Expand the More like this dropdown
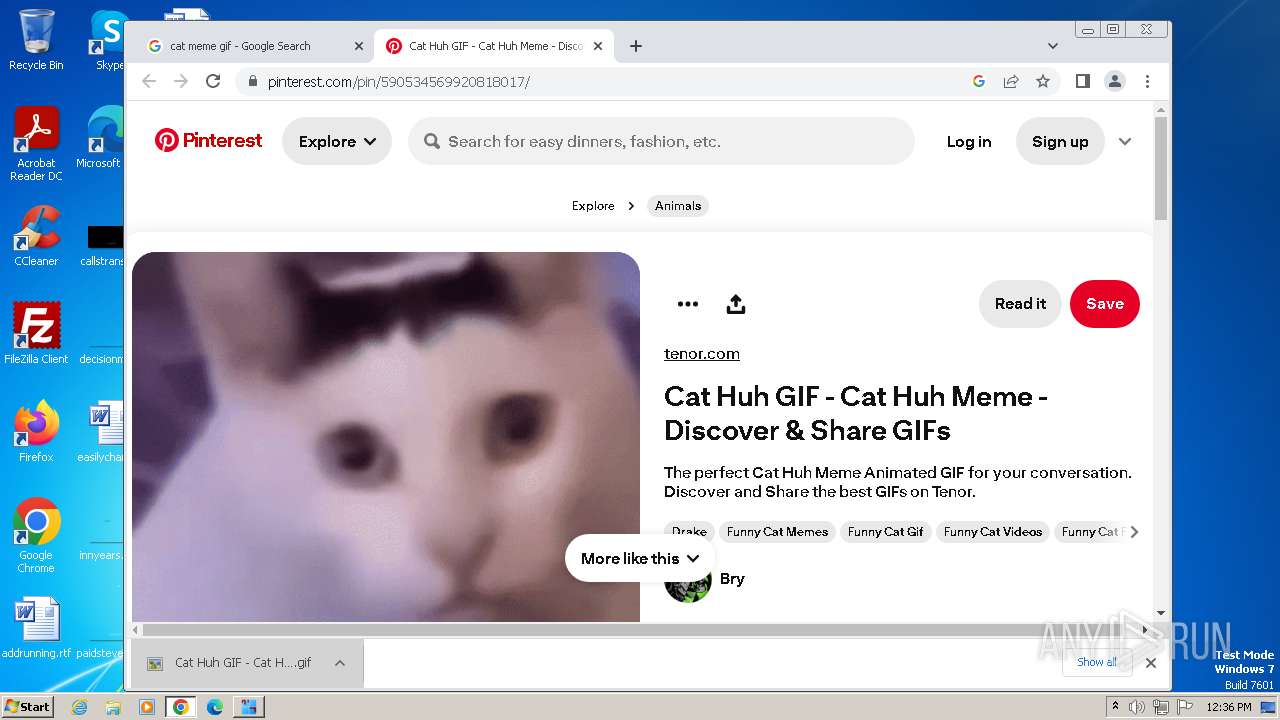The width and height of the screenshot is (1280, 720). [x=640, y=558]
